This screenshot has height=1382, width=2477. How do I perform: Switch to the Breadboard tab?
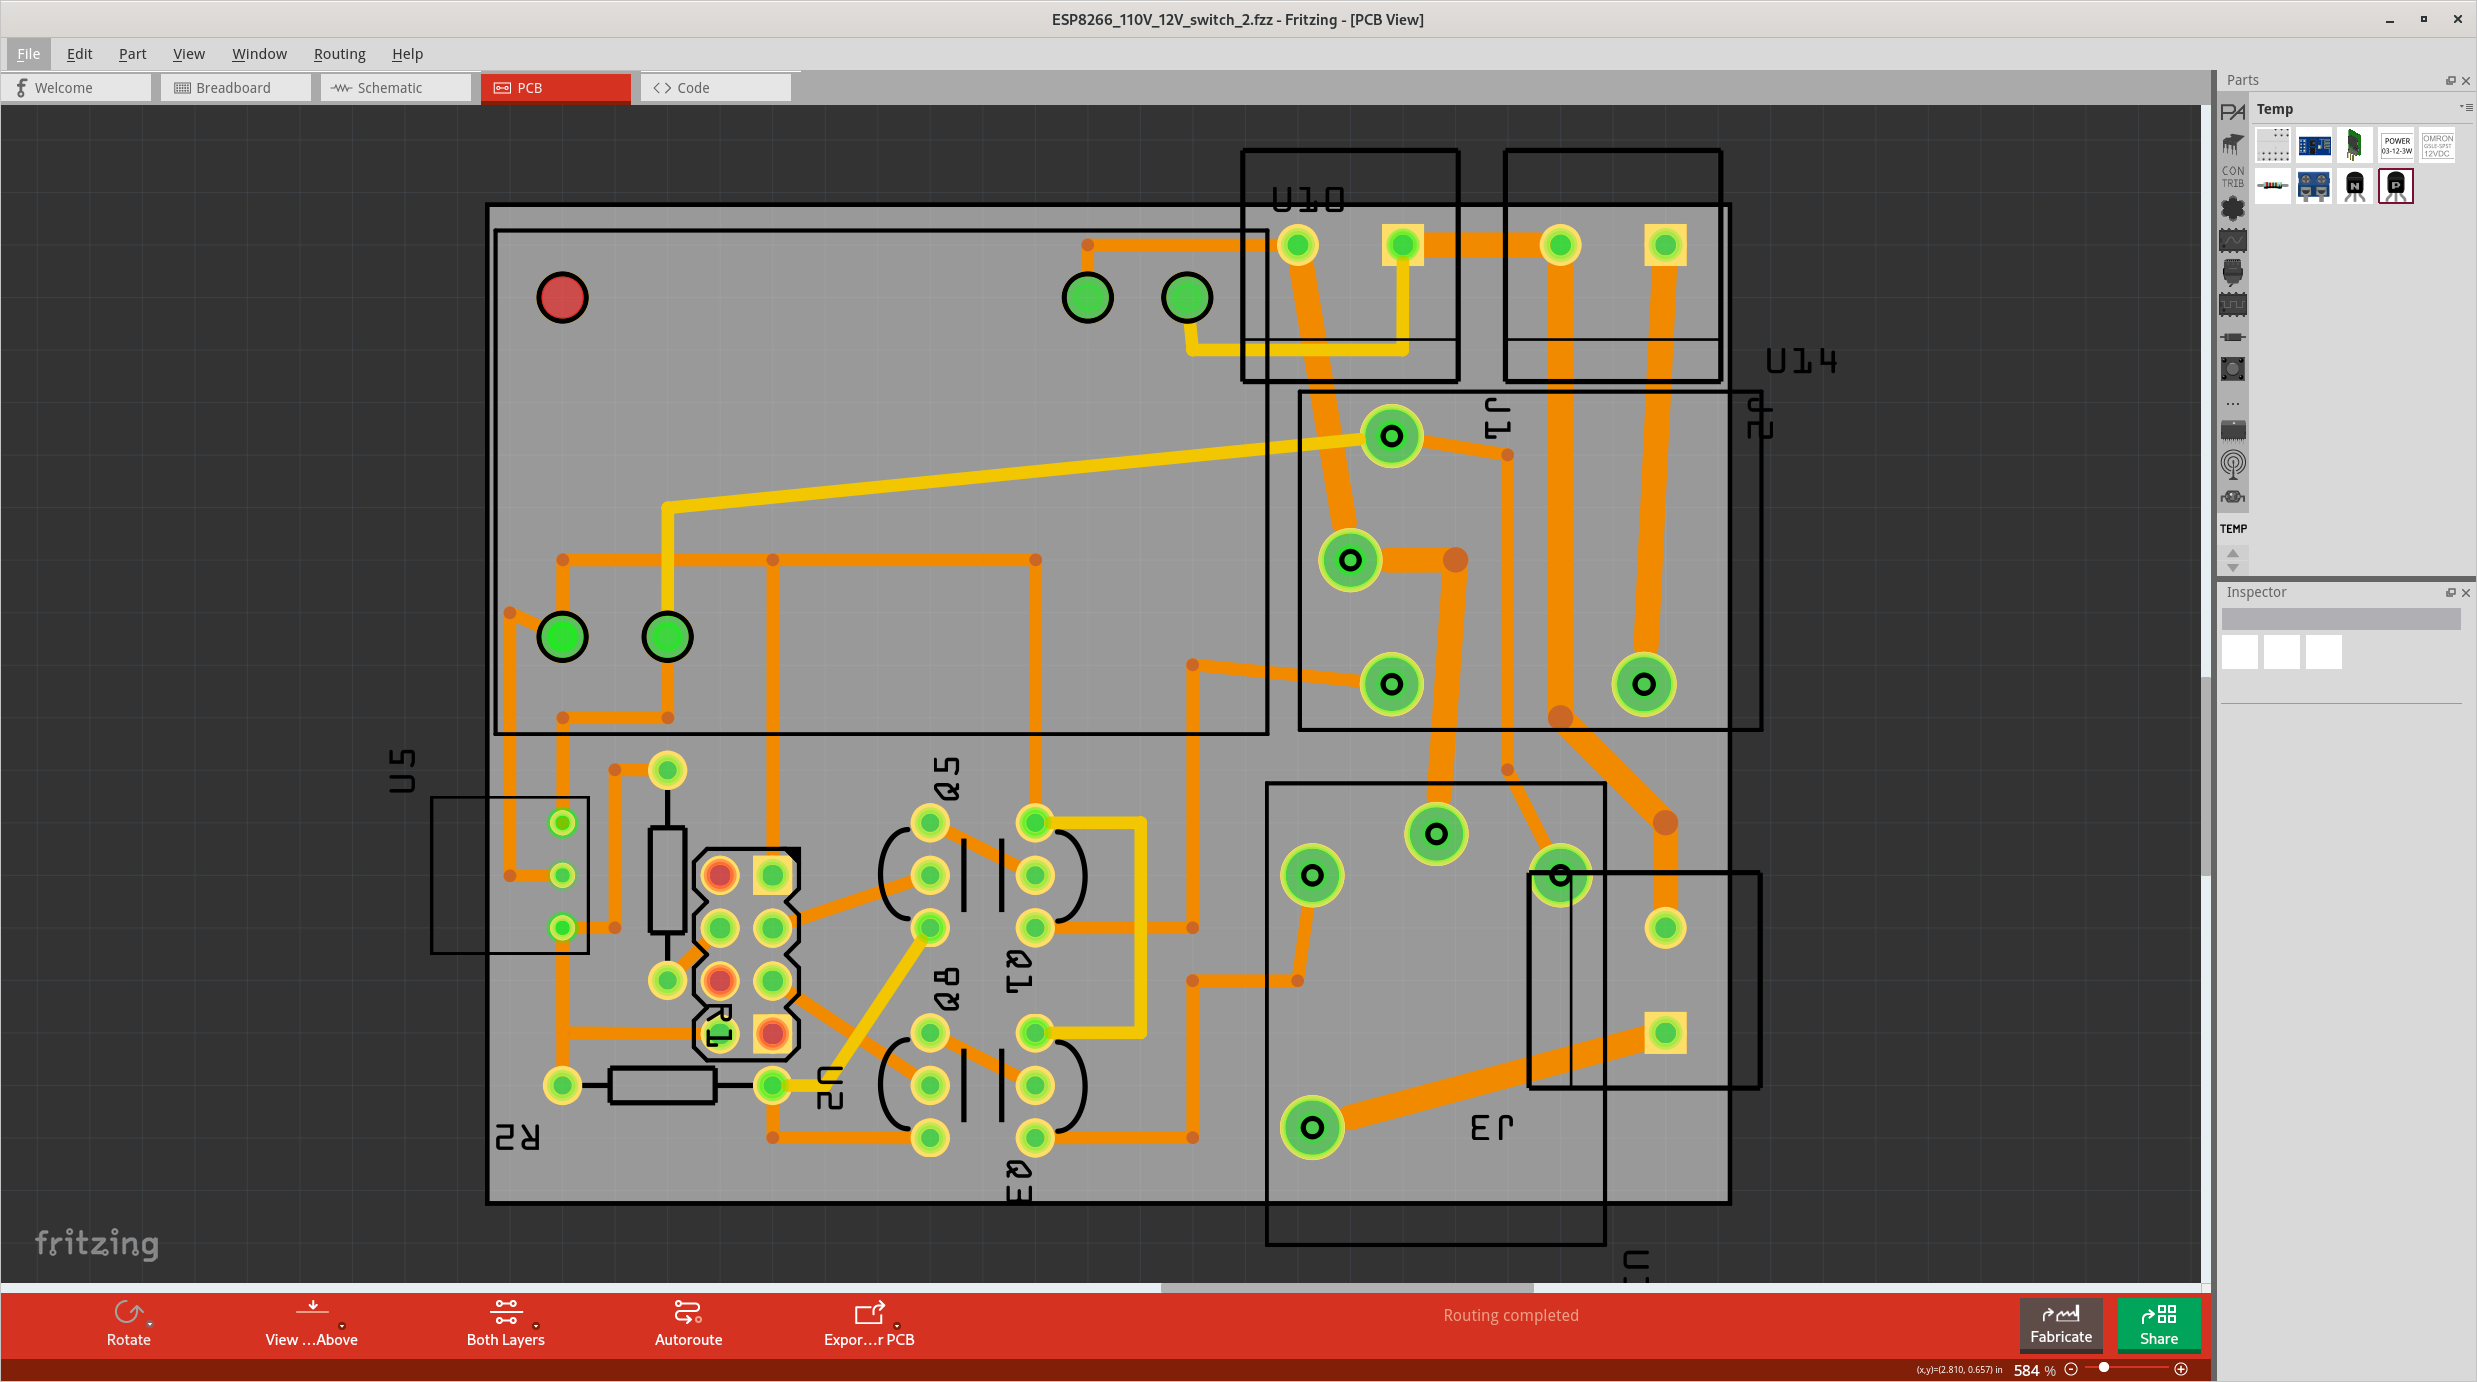[x=231, y=87]
